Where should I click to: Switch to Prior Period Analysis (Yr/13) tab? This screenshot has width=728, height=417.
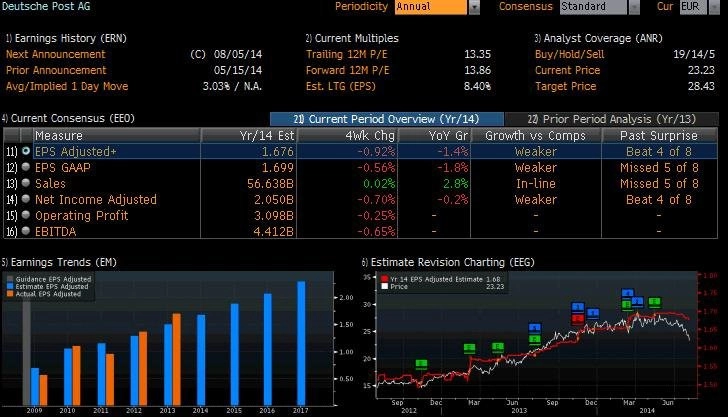pos(611,119)
